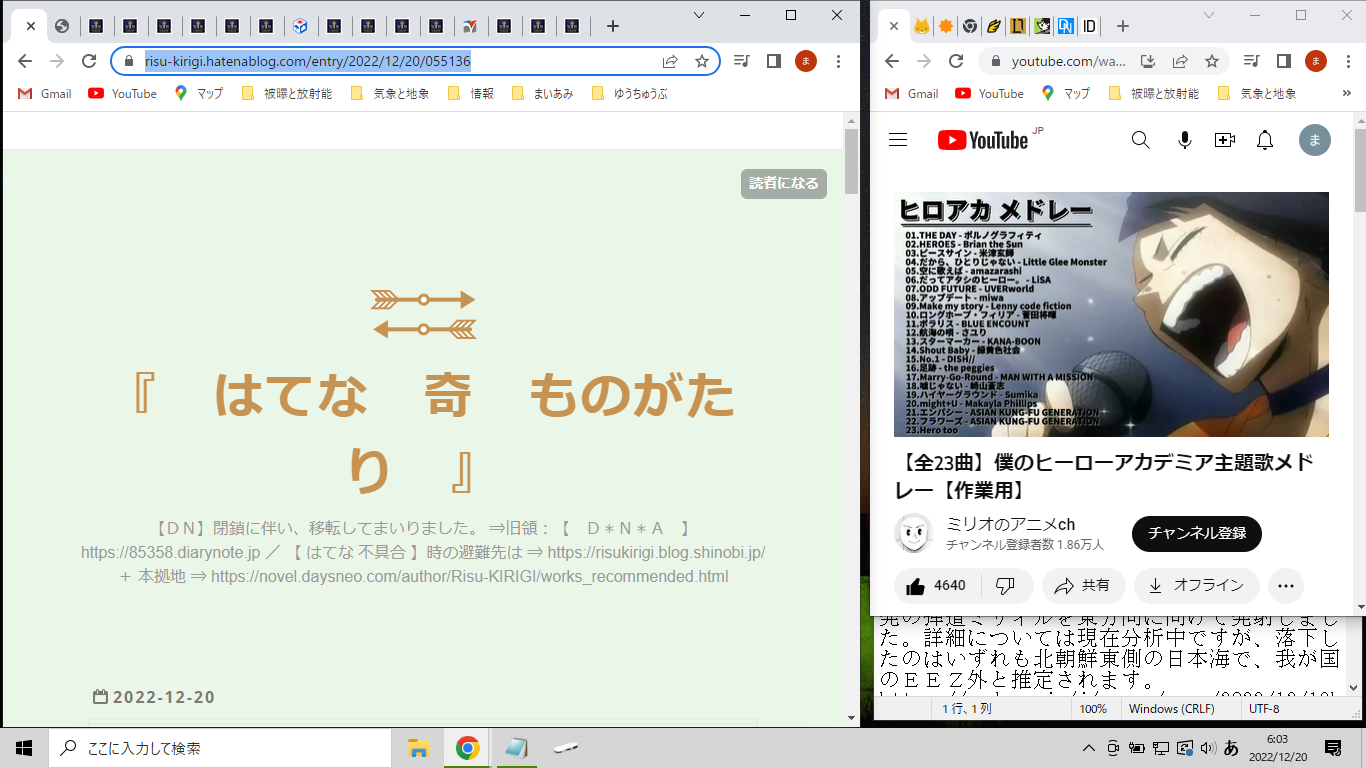Open 被曝と放射能 bookmark folder in Hatena window
Viewport: 1366px width, 768px height.
(x=287, y=93)
